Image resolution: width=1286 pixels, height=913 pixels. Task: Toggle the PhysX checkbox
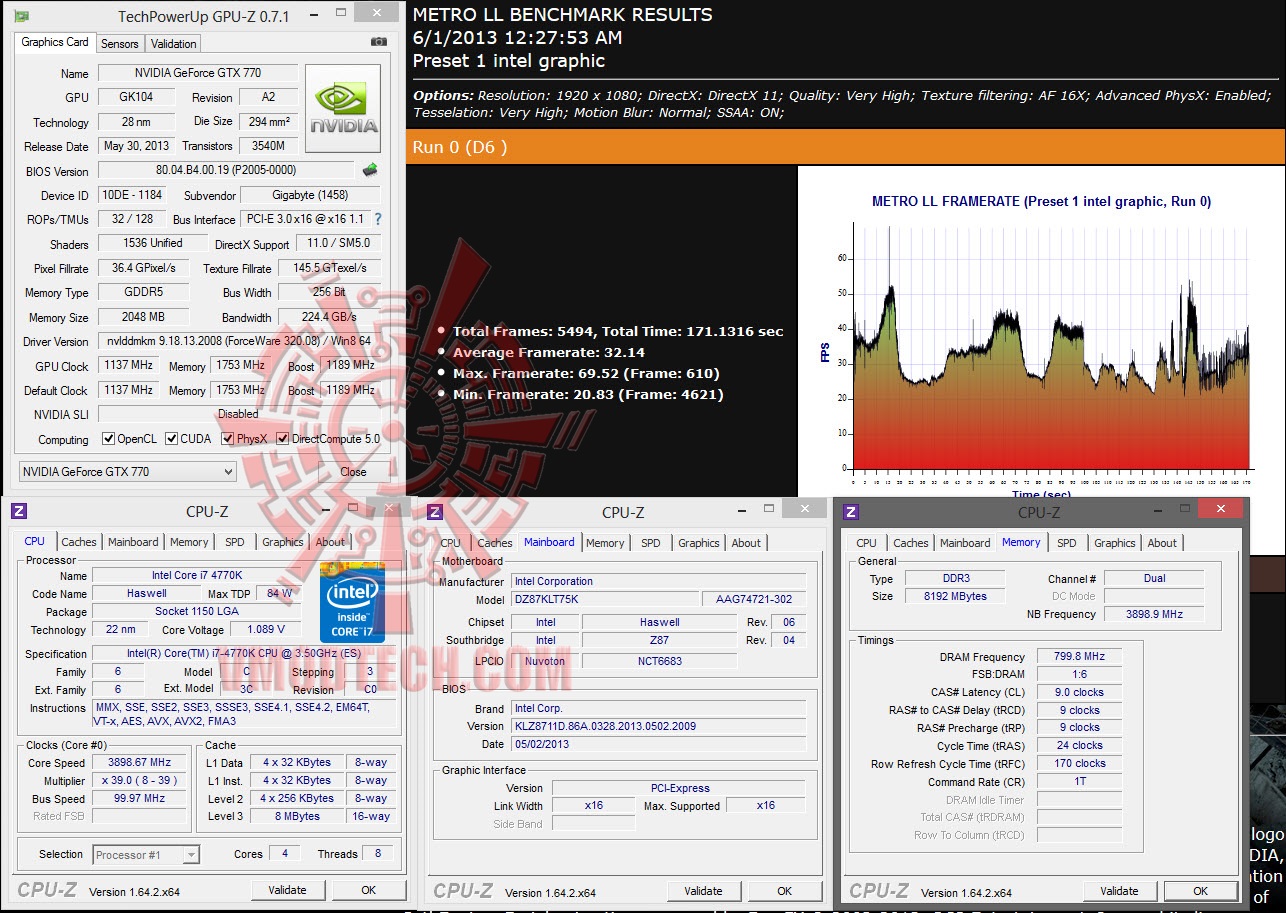point(228,439)
